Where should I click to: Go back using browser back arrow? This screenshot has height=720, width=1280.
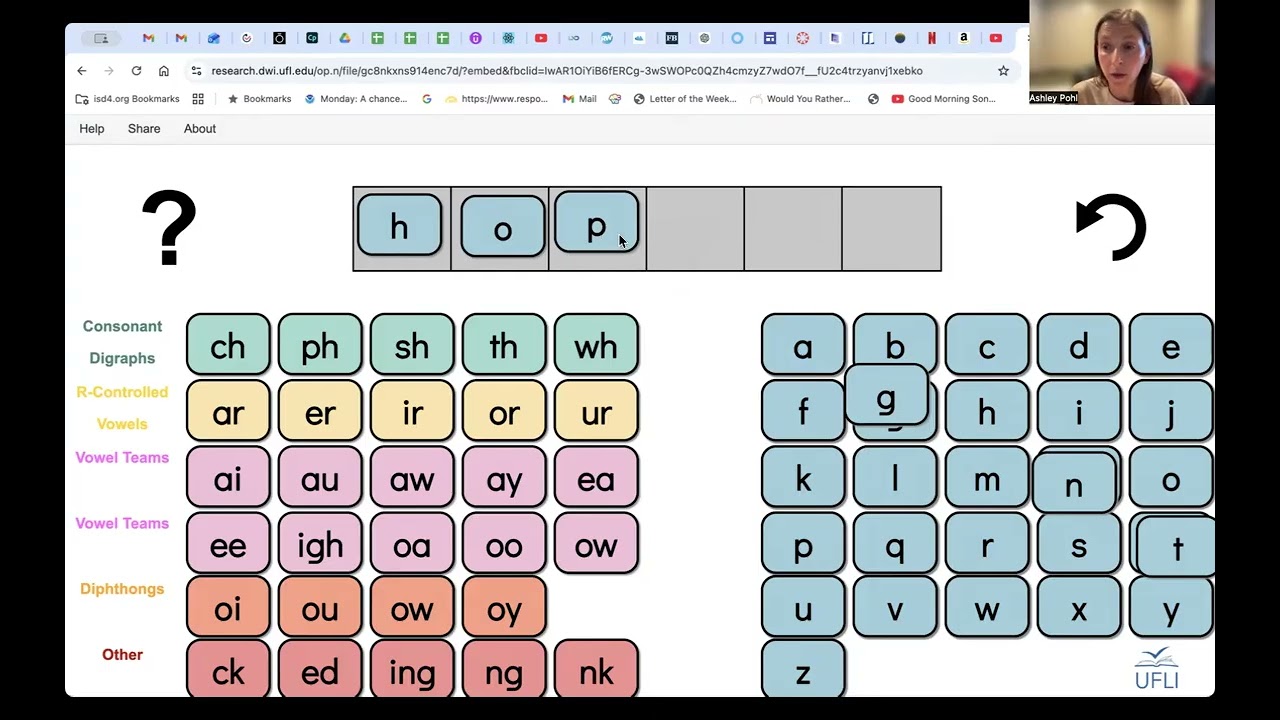(82, 71)
